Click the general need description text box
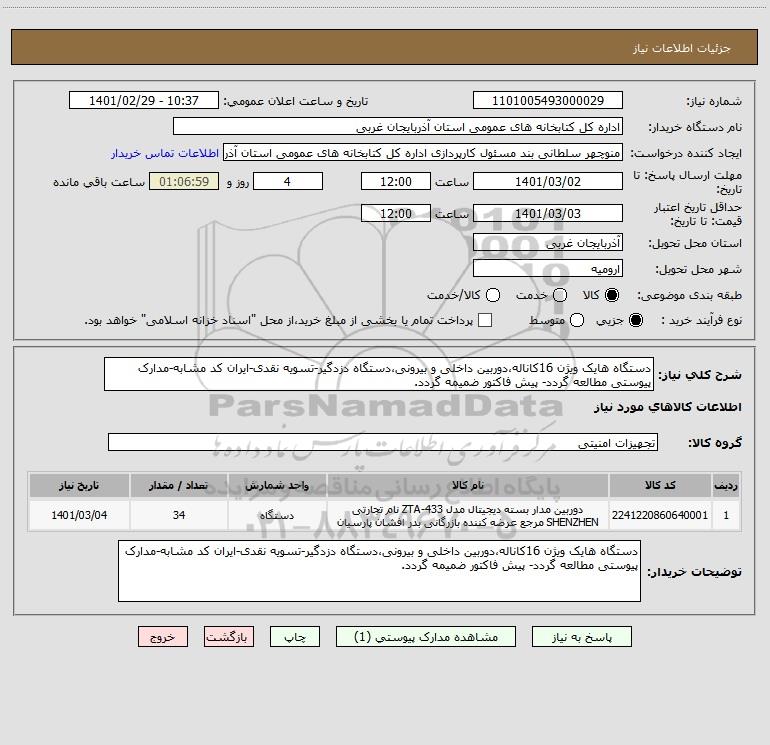Screen dimensions: 770x745 point(379,374)
